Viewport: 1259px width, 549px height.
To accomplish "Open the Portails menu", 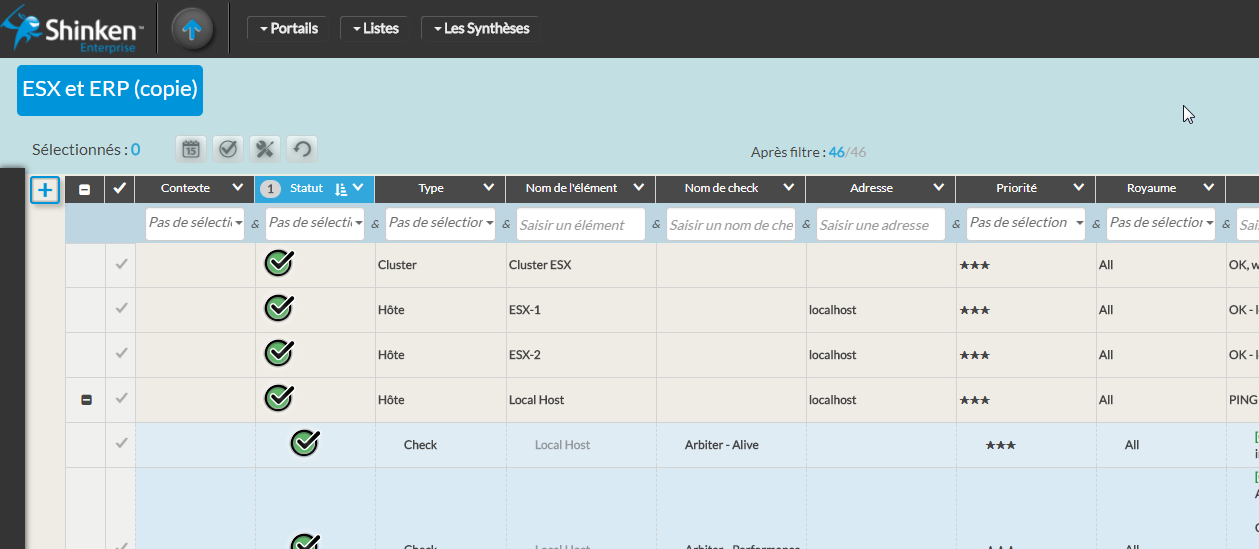I will [x=288, y=29].
